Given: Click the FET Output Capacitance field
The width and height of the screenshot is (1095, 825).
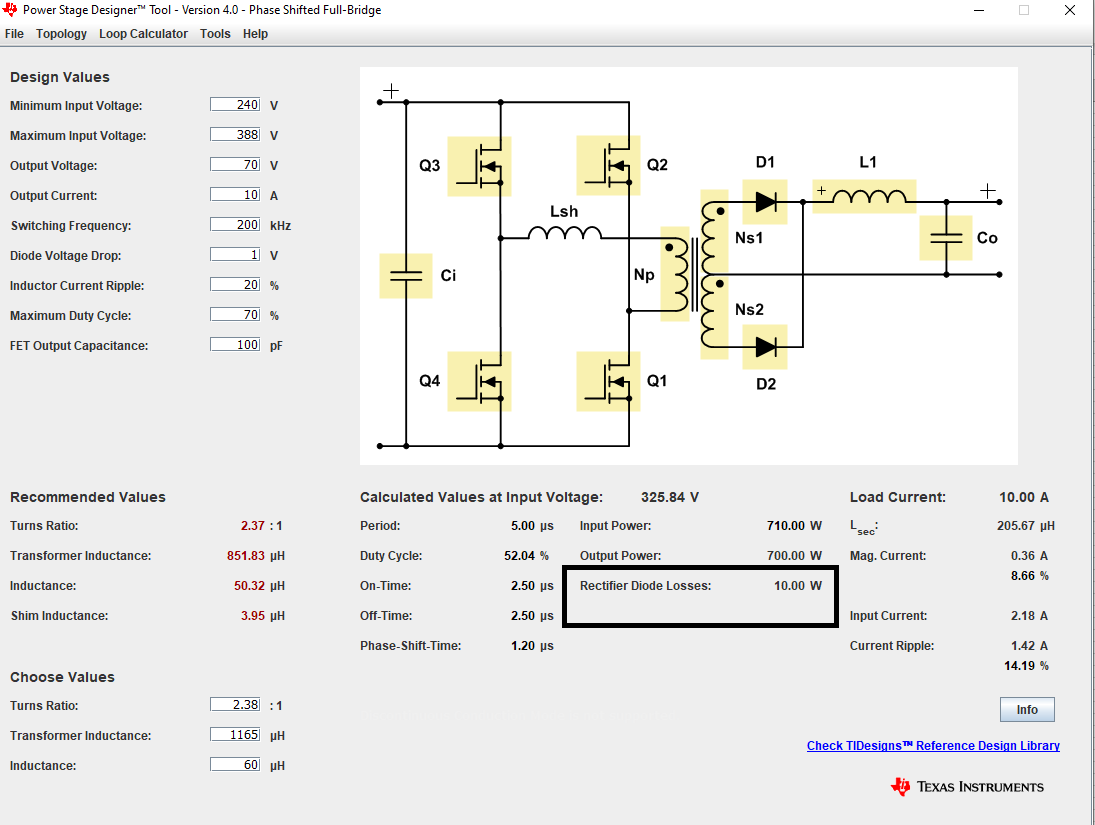Looking at the screenshot, I should [235, 345].
